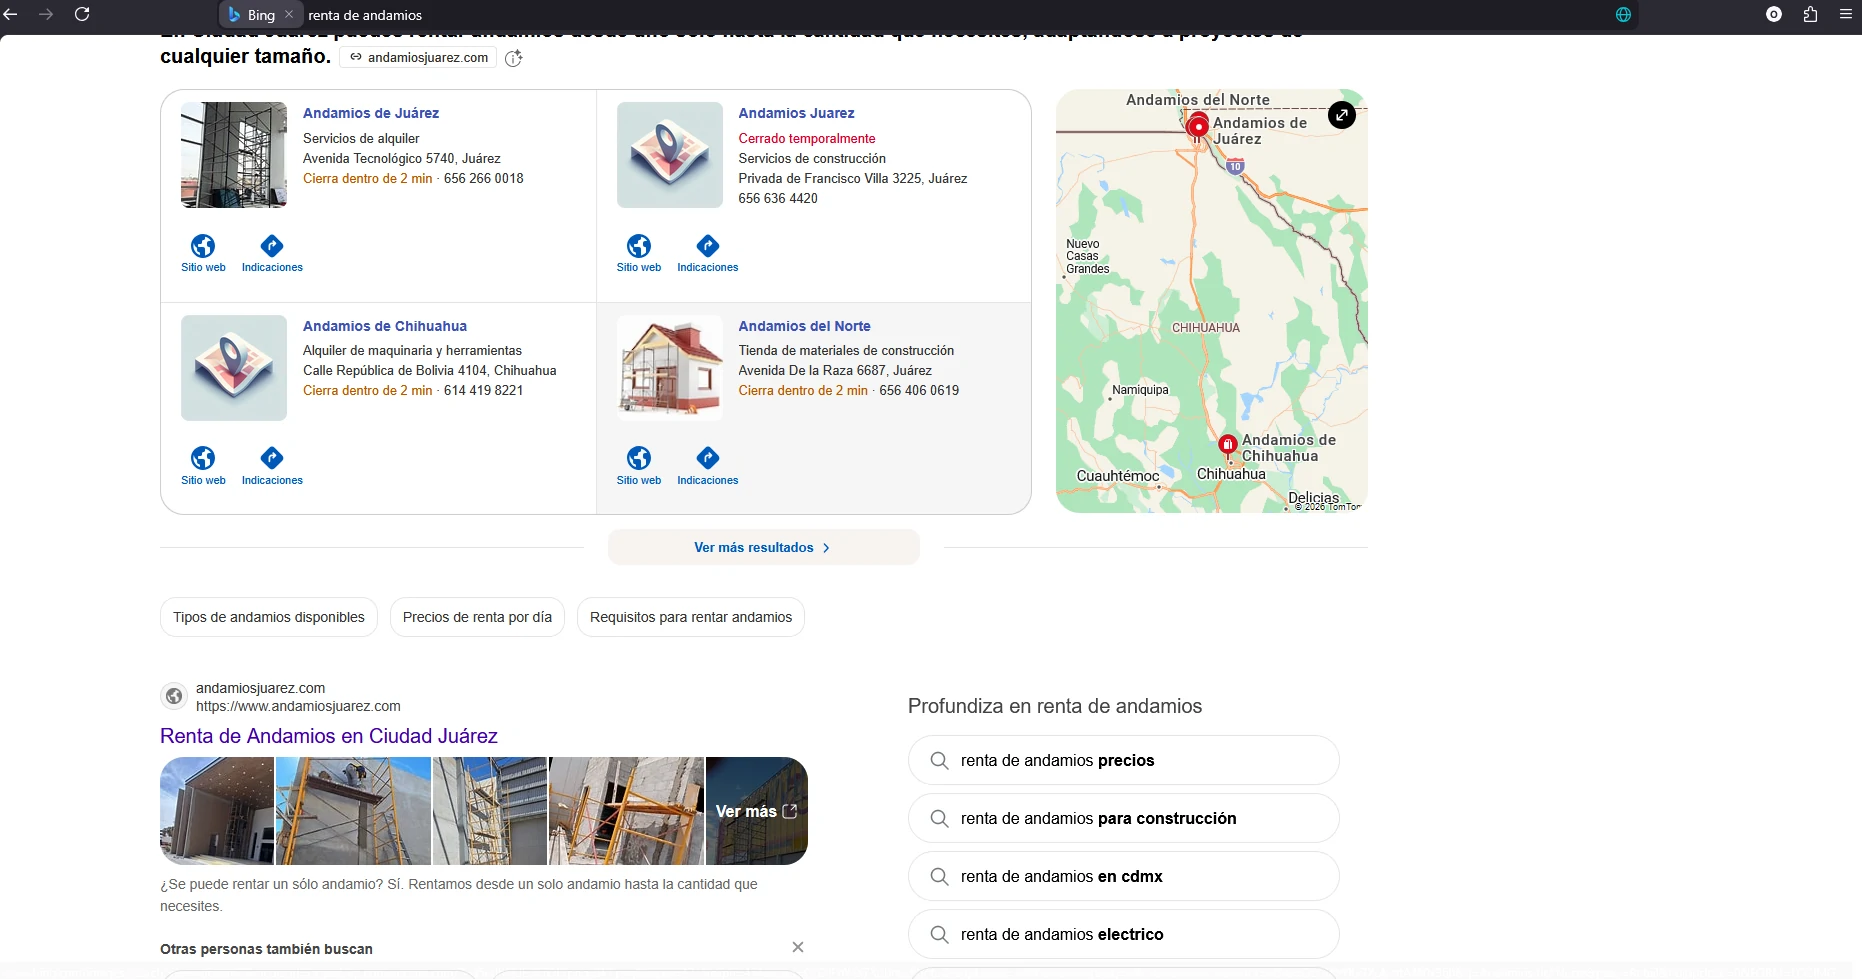Clear the Bing search chip with the X
The image size is (1862, 979).
(289, 14)
